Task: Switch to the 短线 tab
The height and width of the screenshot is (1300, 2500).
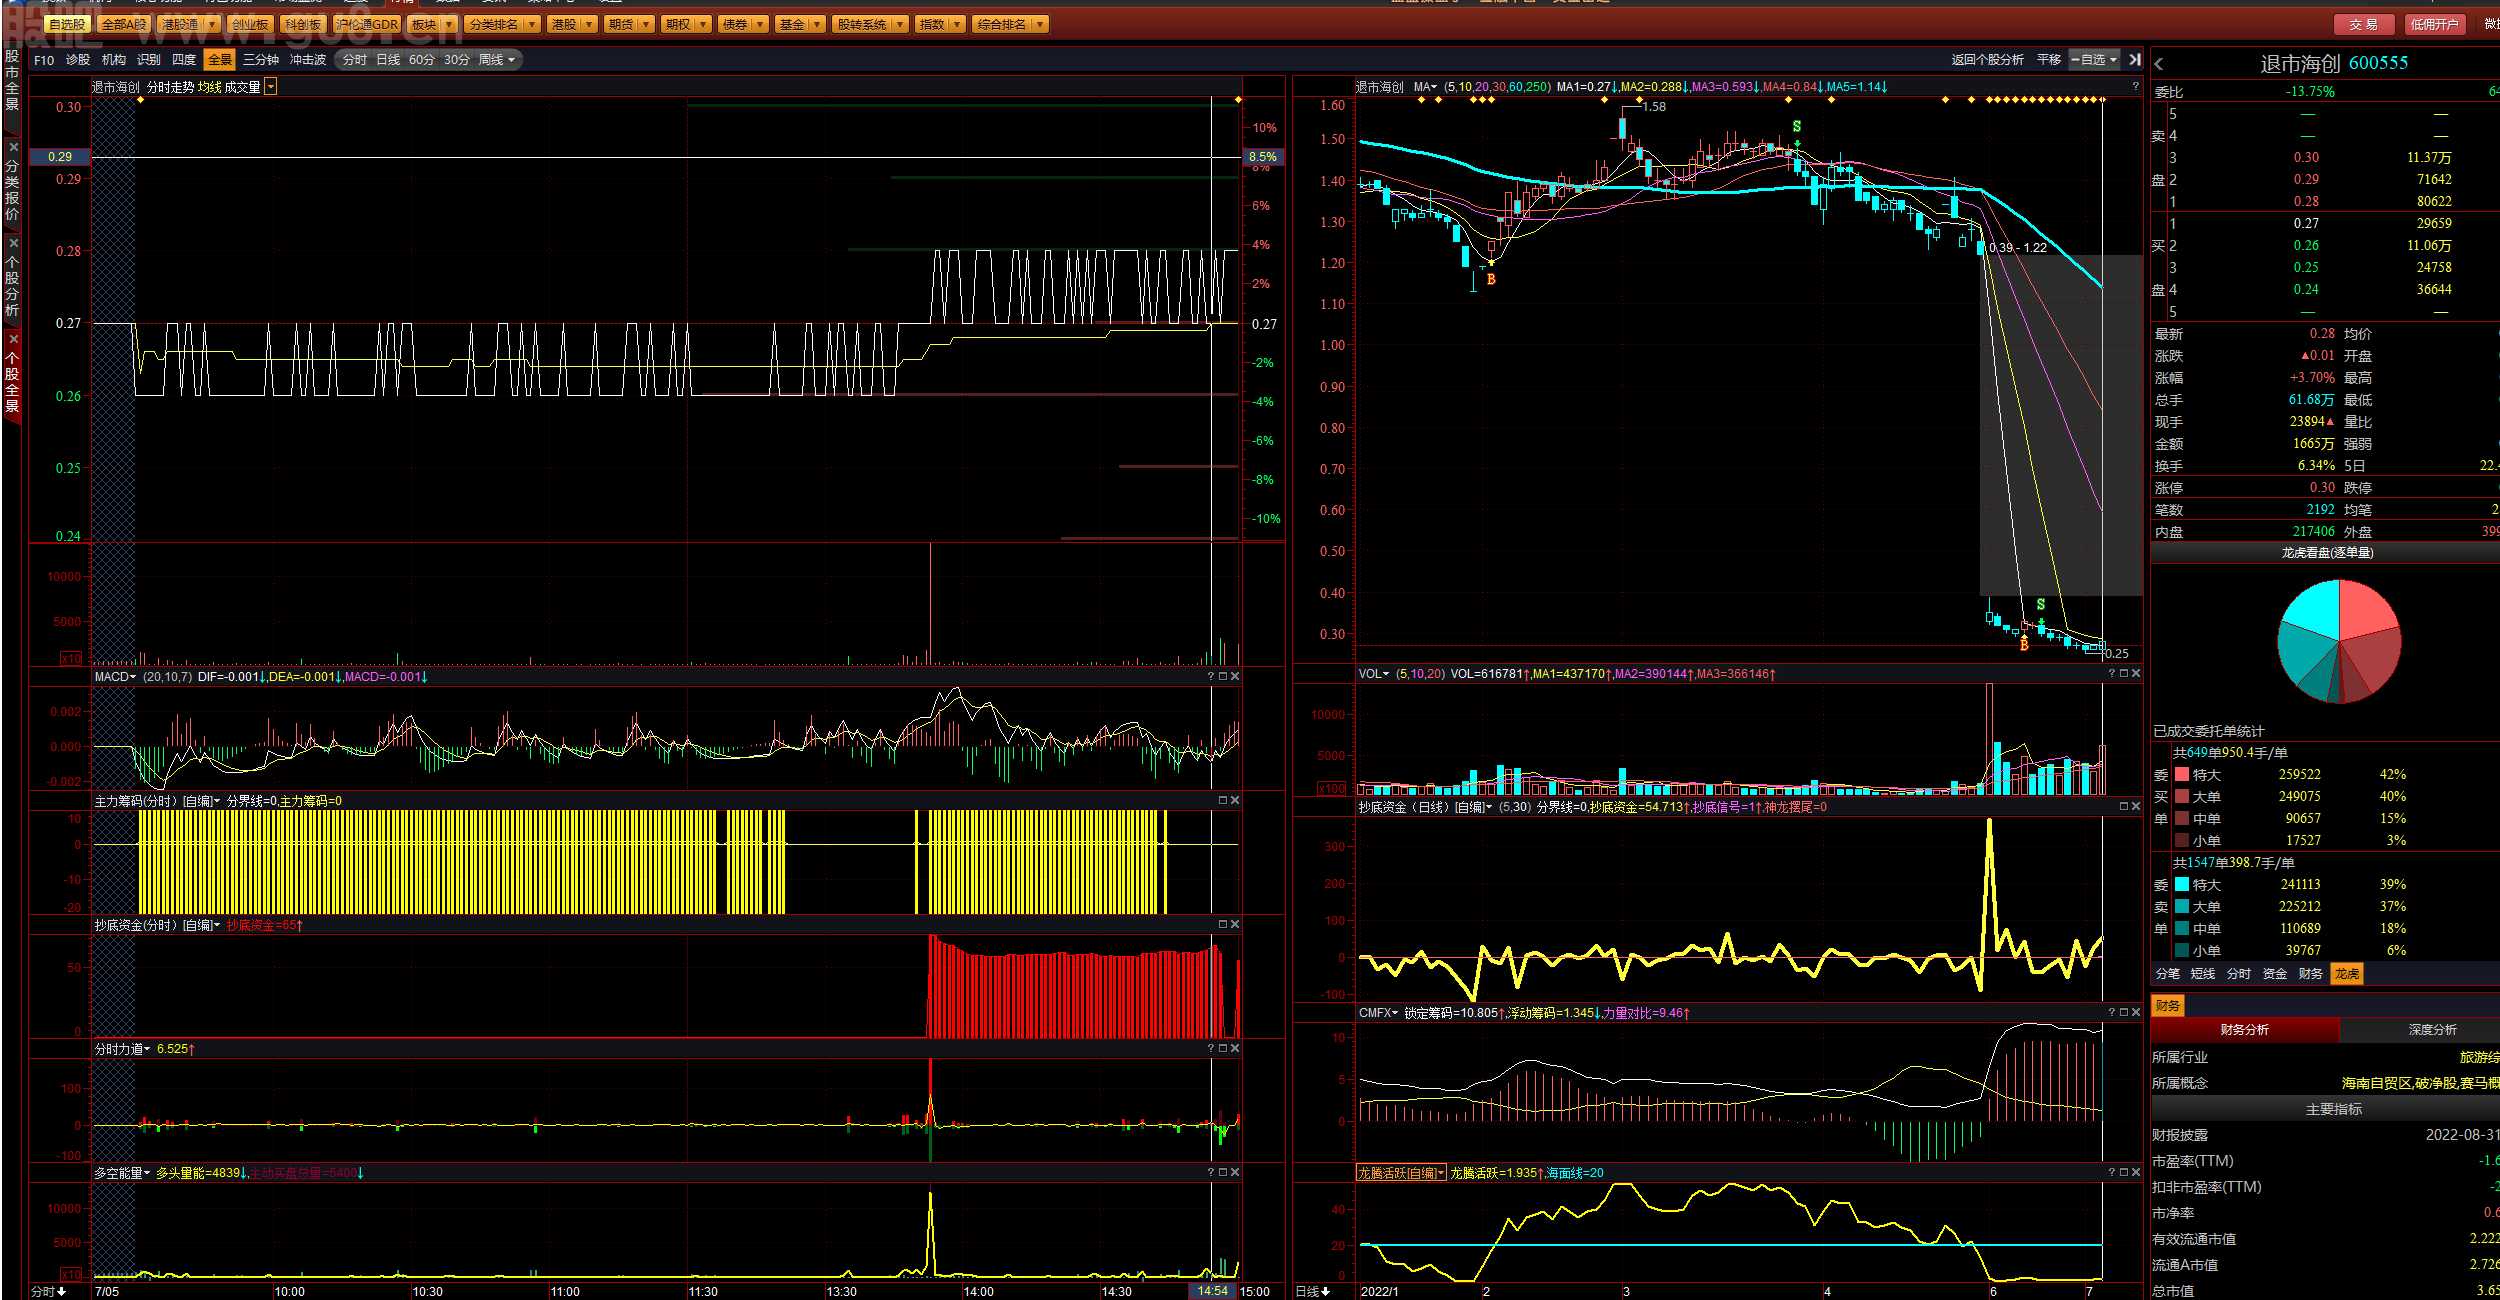Action: point(2203,973)
